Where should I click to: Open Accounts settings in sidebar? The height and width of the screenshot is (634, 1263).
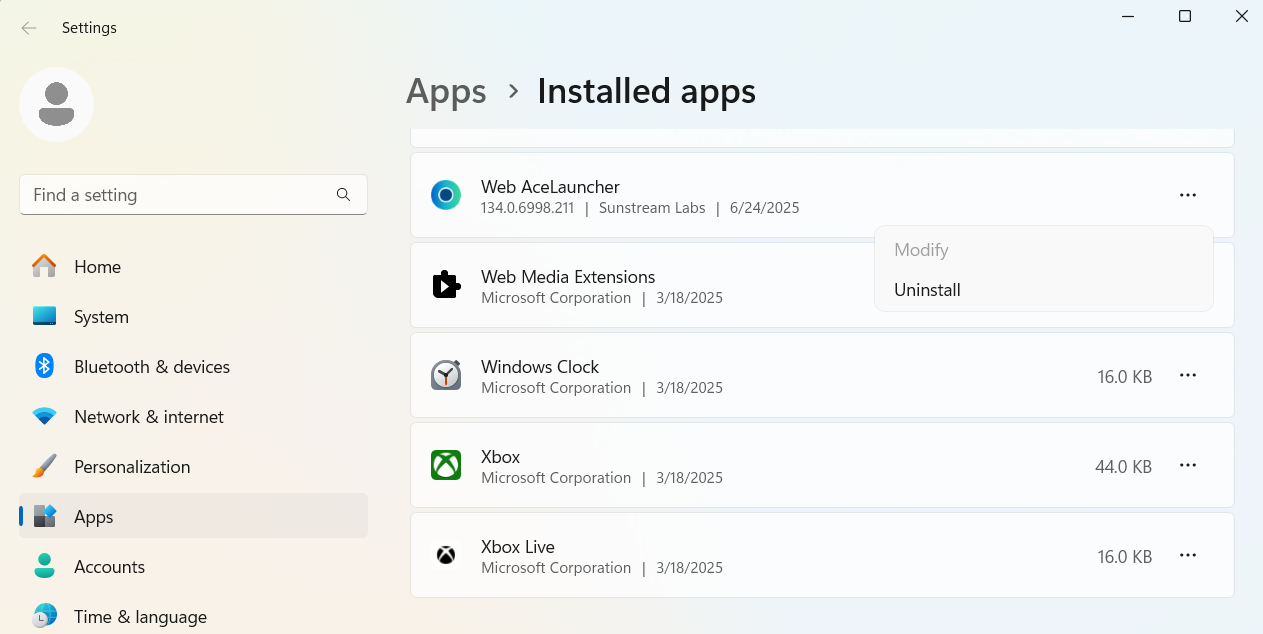click(109, 567)
